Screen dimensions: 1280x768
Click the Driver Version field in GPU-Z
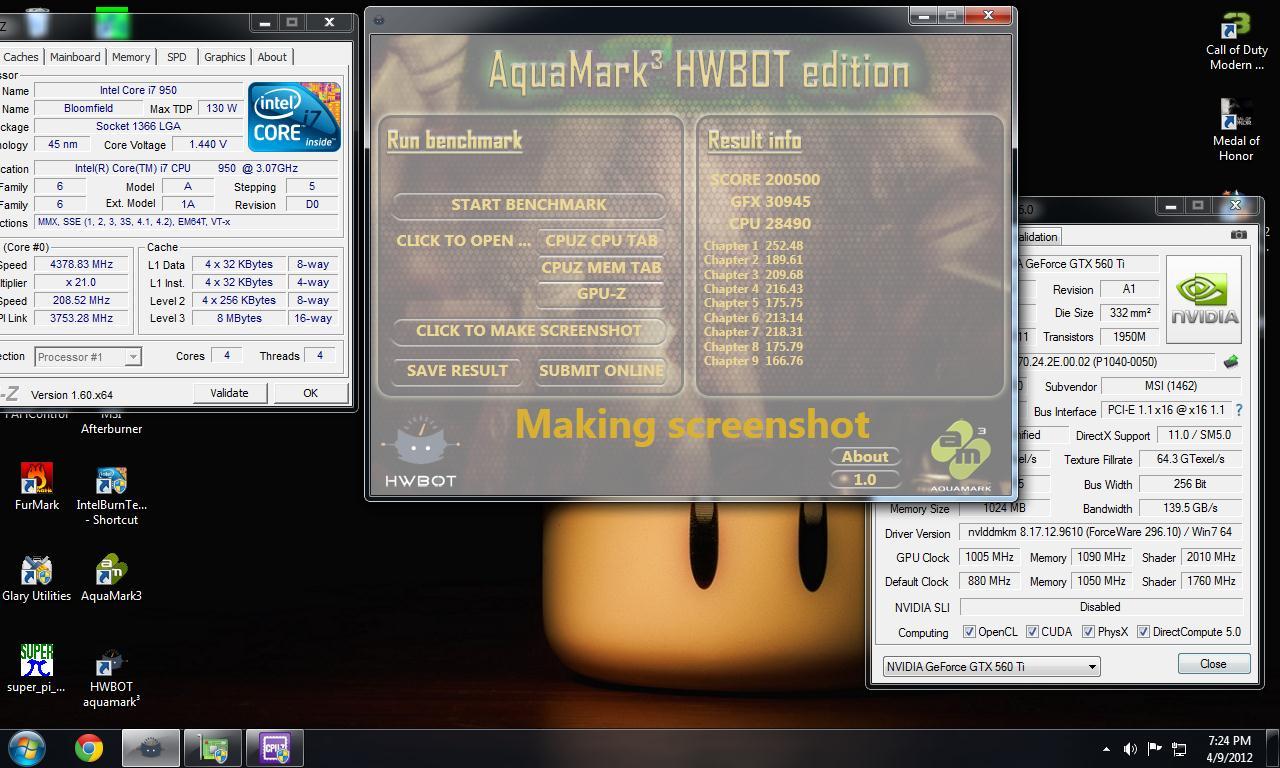pos(1100,533)
